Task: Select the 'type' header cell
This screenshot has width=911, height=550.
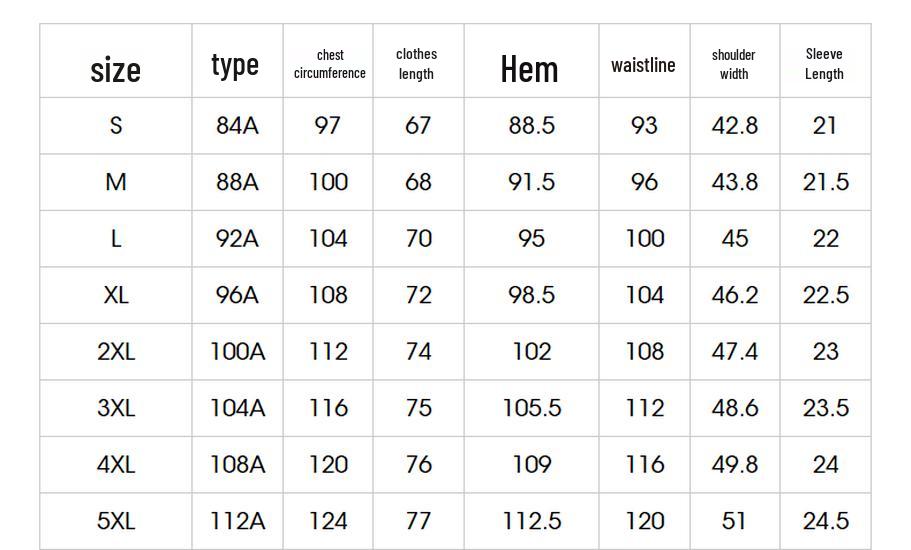Action: 235,66
